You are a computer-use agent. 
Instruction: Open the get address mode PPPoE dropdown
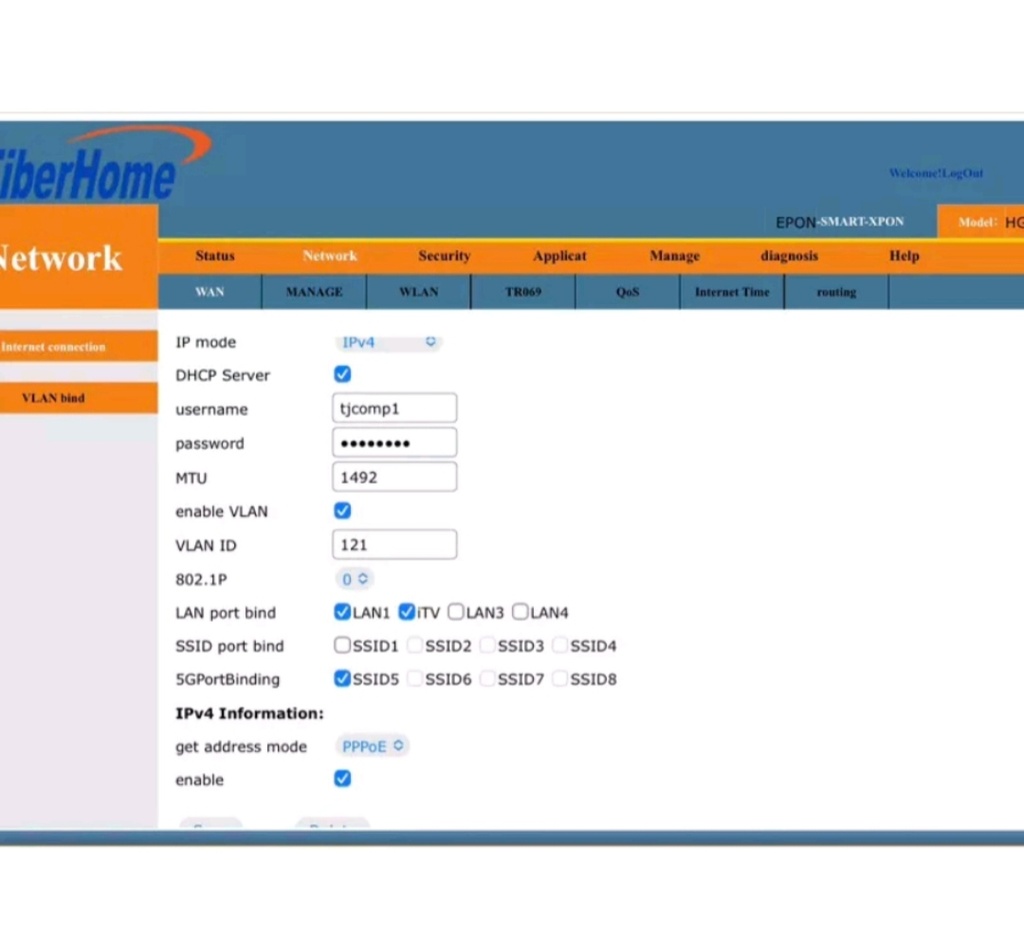pyautogui.click(x=372, y=746)
